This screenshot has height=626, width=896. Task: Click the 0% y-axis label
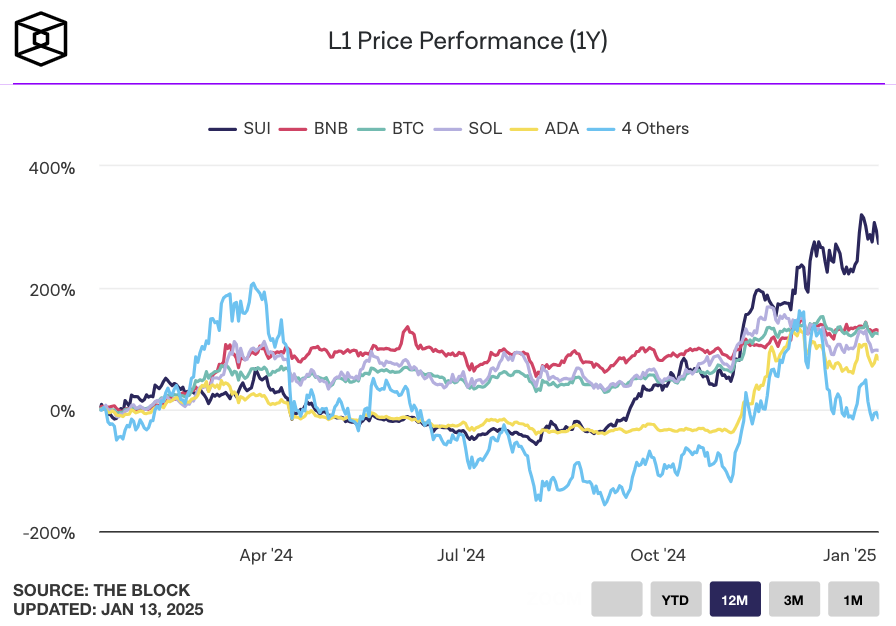pos(66,411)
